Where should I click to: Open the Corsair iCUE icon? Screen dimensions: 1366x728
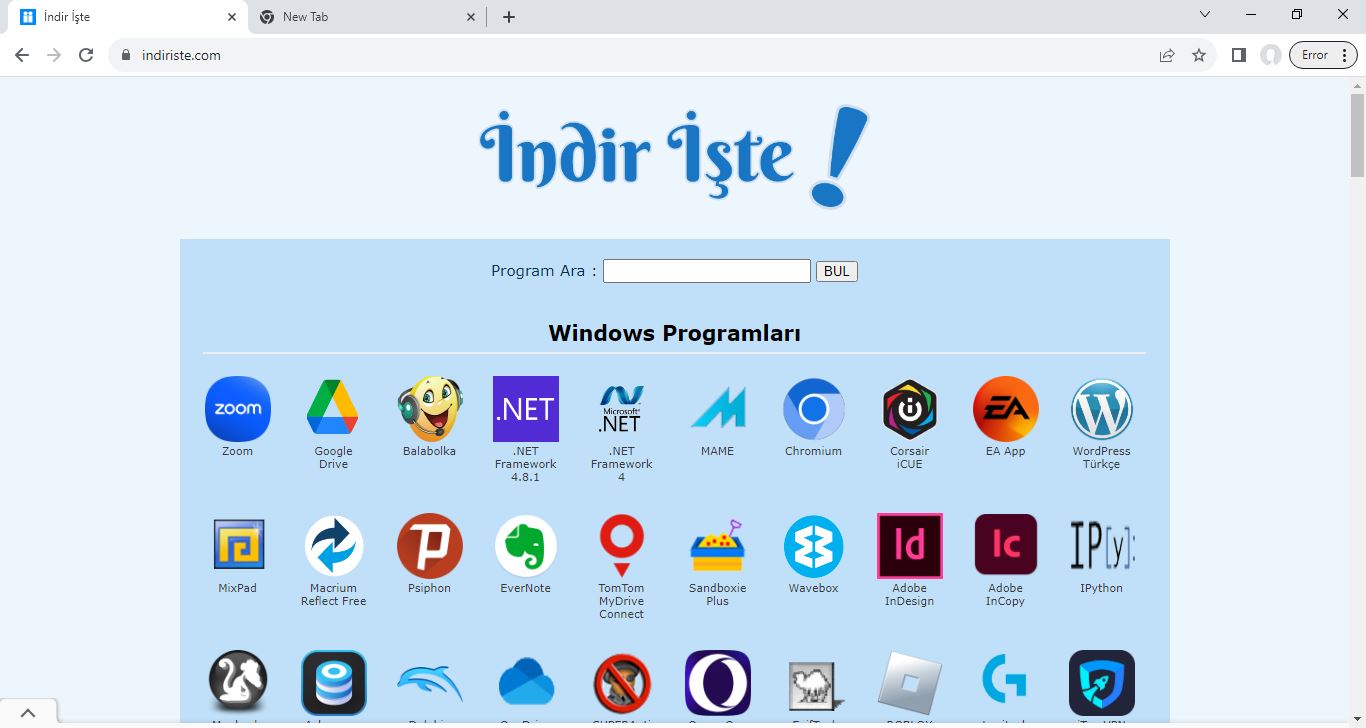909,409
